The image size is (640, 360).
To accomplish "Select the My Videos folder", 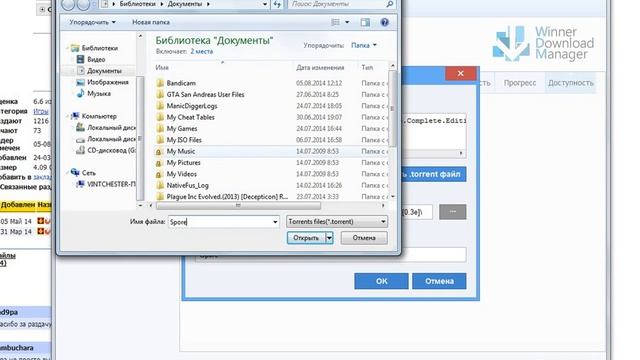I will [182, 174].
